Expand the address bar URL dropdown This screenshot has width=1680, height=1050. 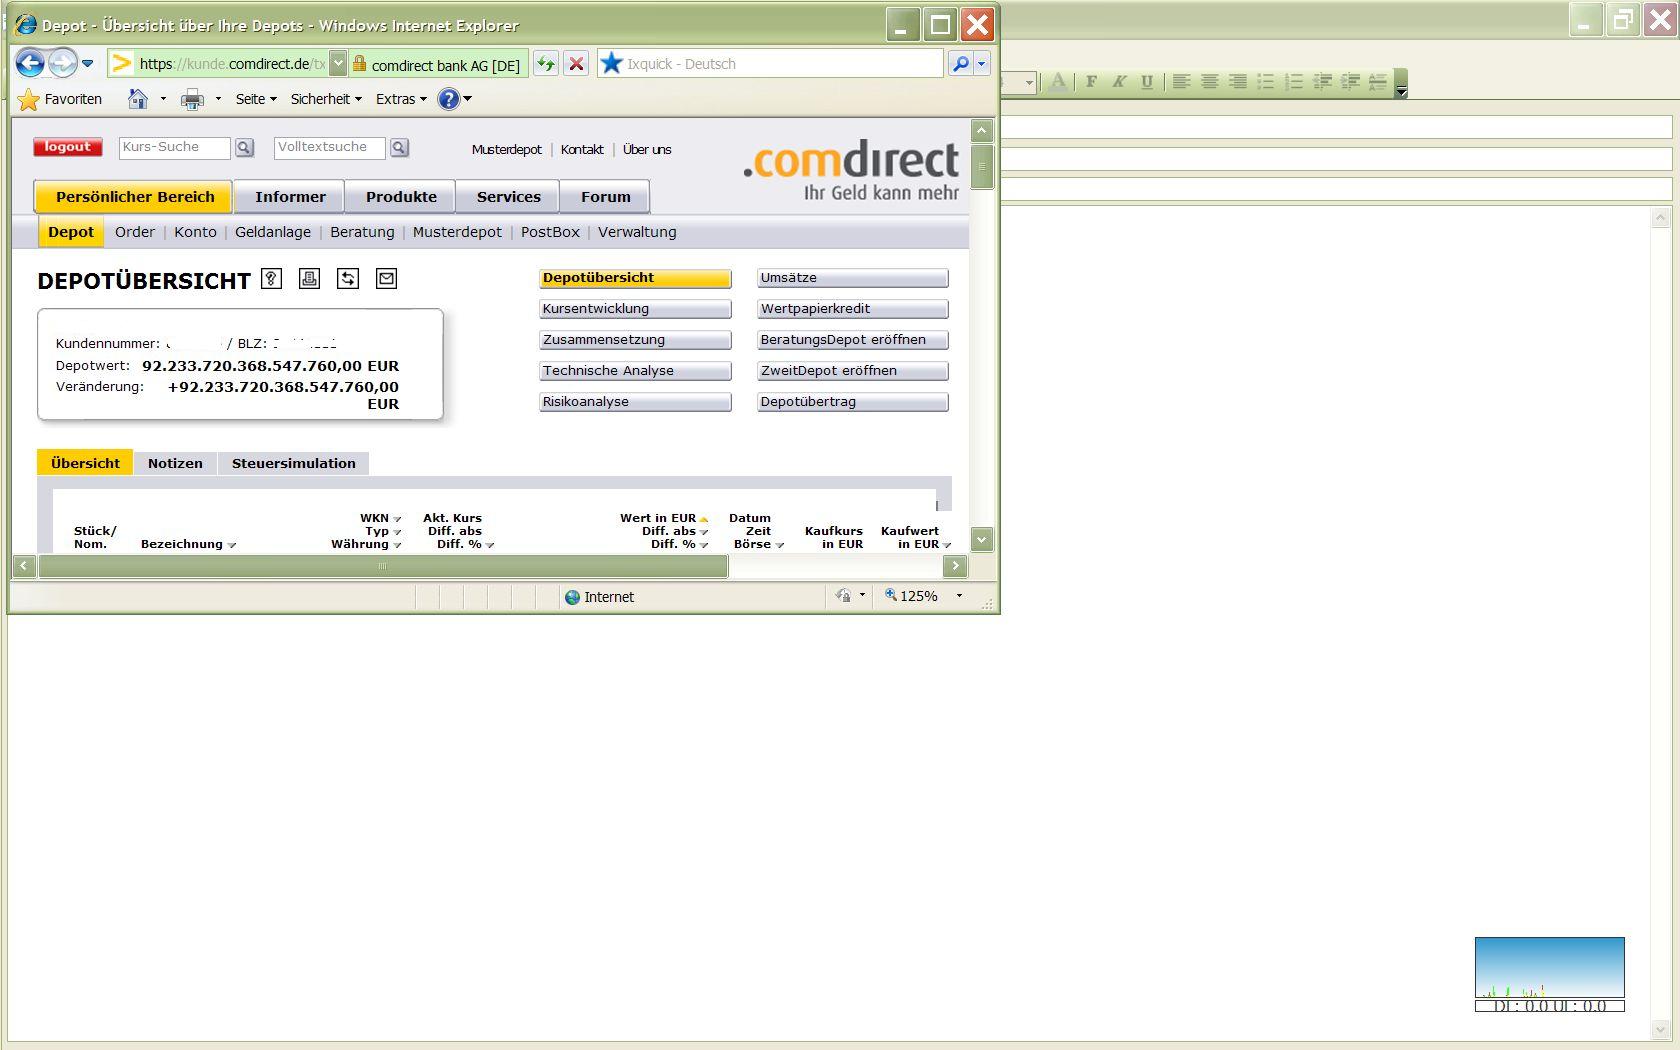tap(338, 64)
